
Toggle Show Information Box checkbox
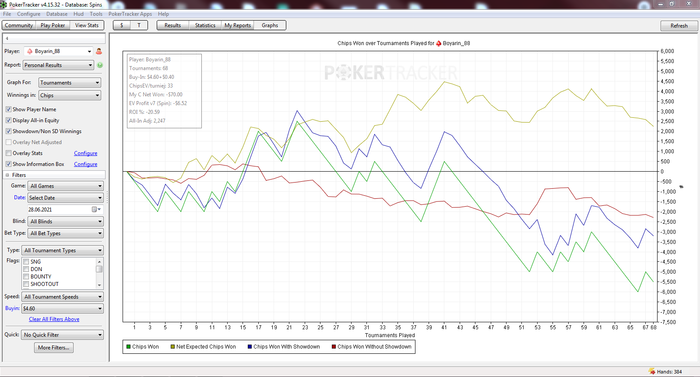click(8, 164)
